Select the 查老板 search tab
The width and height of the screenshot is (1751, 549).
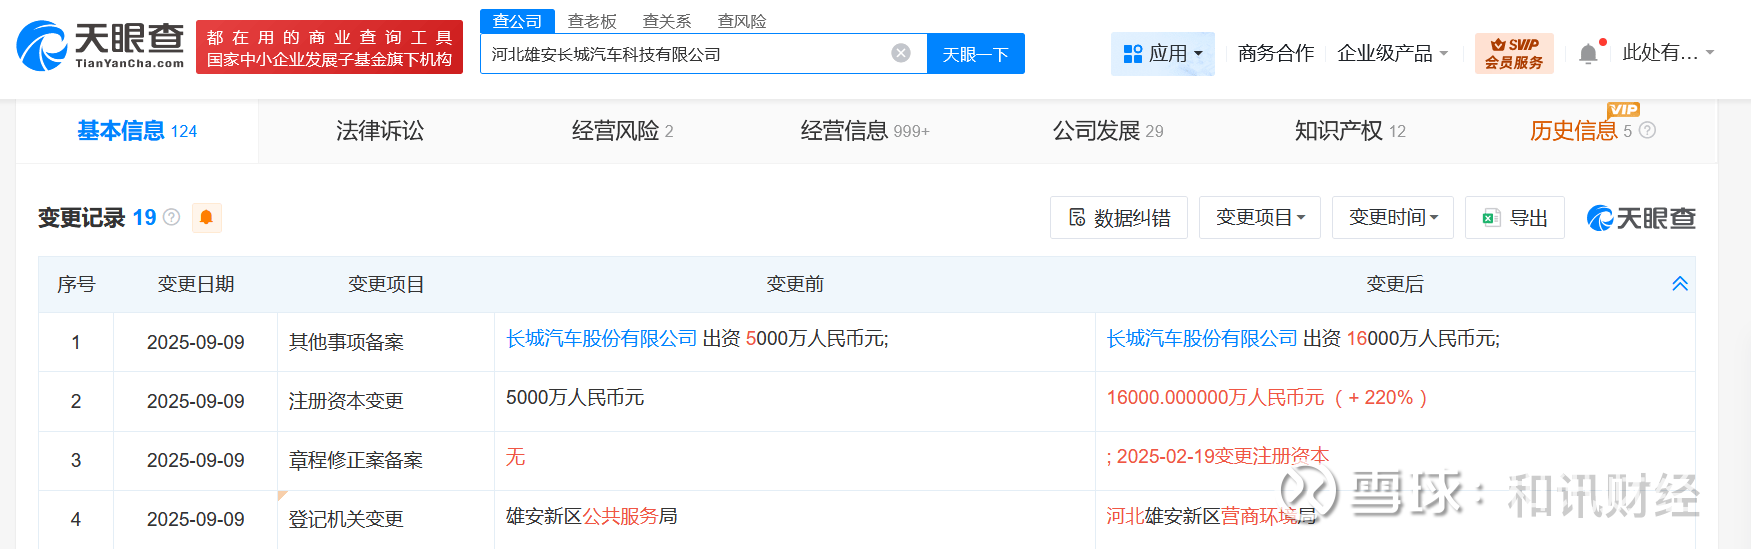[x=592, y=21]
